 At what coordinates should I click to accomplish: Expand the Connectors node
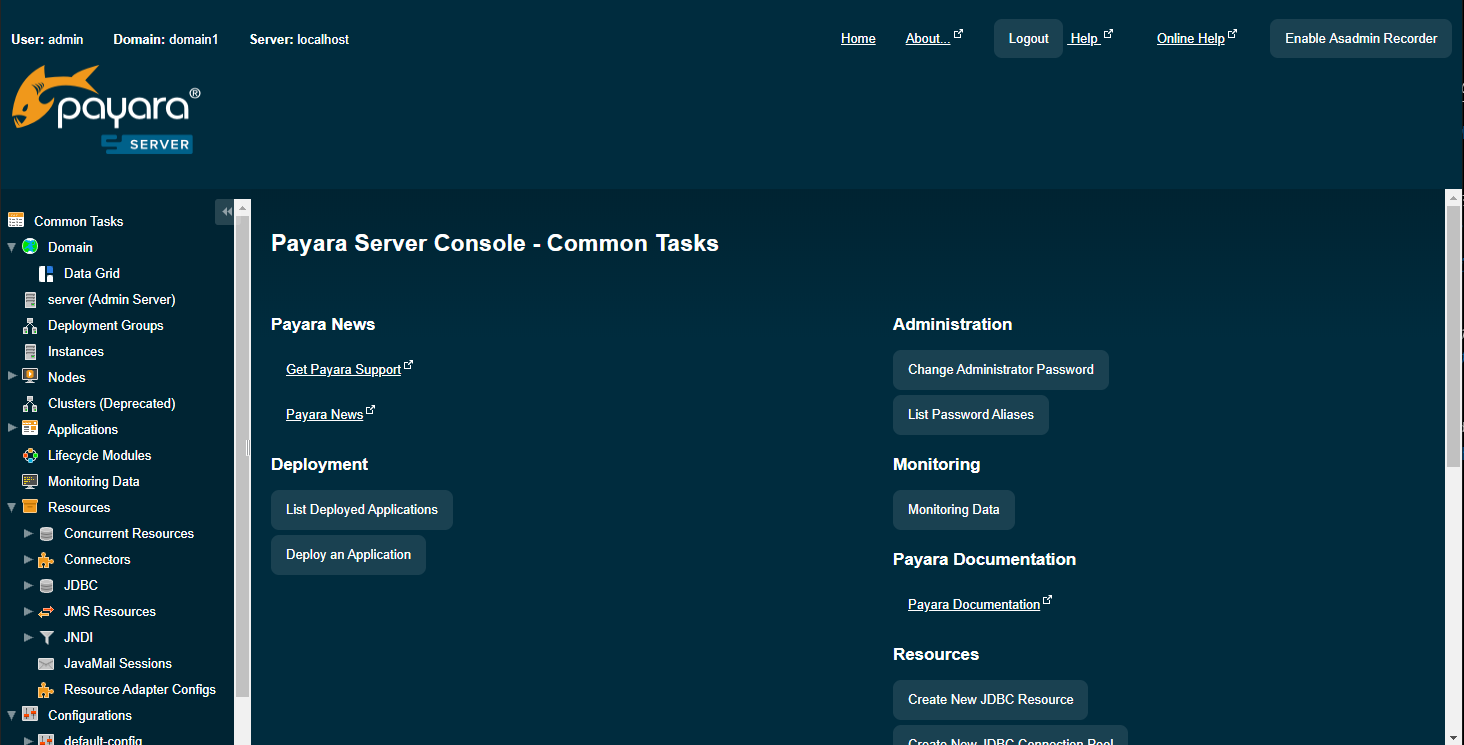pos(28,559)
